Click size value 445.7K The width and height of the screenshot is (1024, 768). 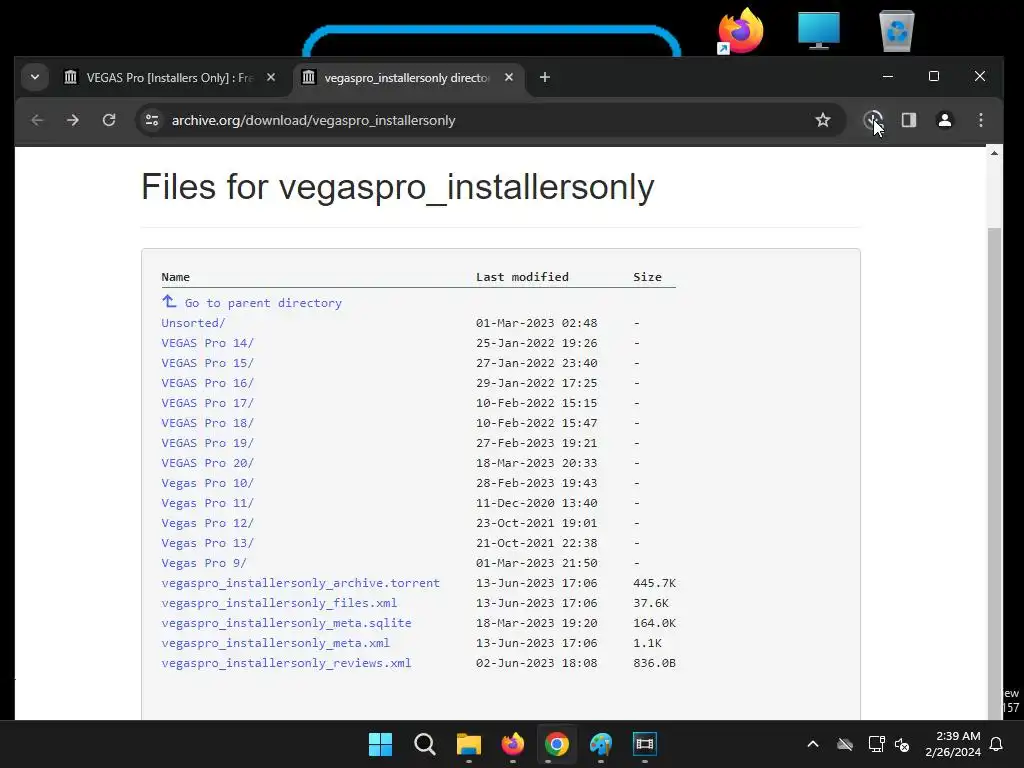point(654,583)
